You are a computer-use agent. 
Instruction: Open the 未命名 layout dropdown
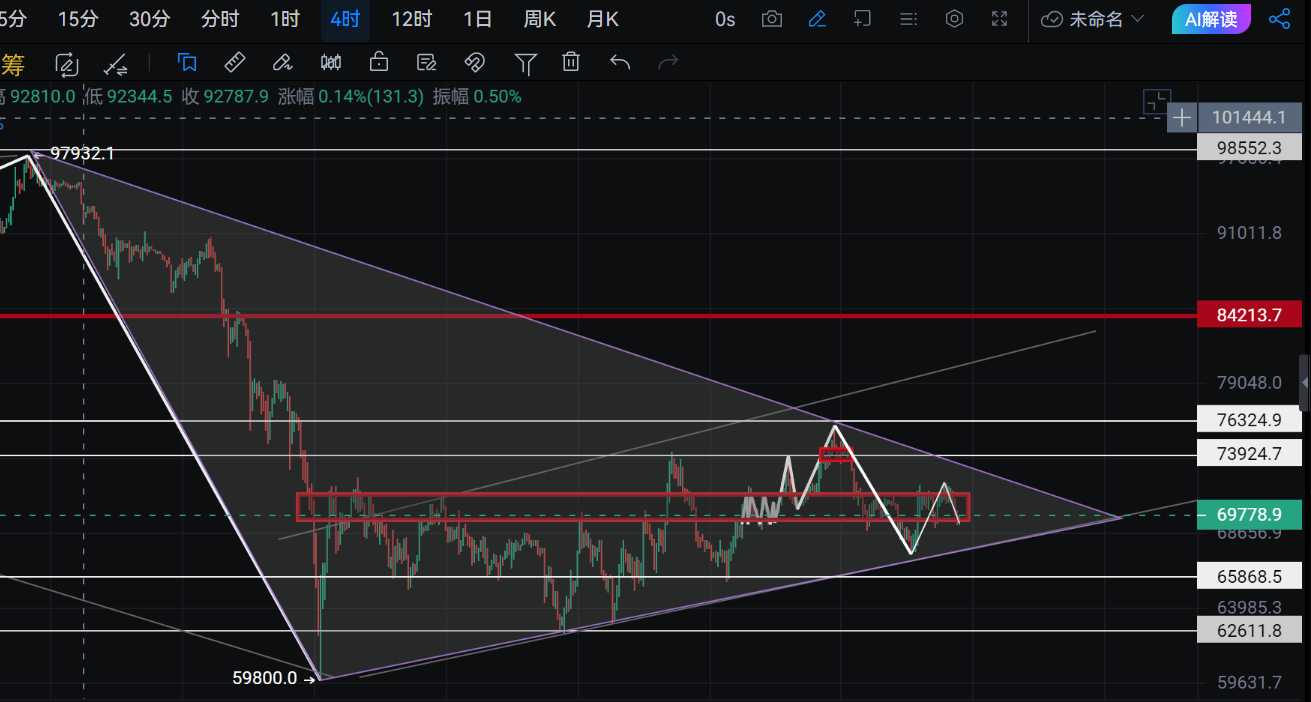click(1093, 19)
